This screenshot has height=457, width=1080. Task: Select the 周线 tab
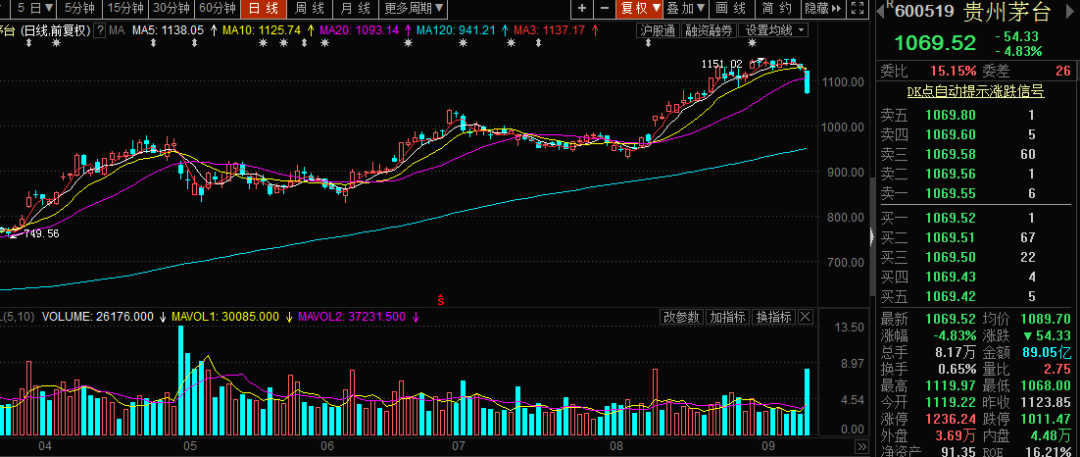[309, 8]
